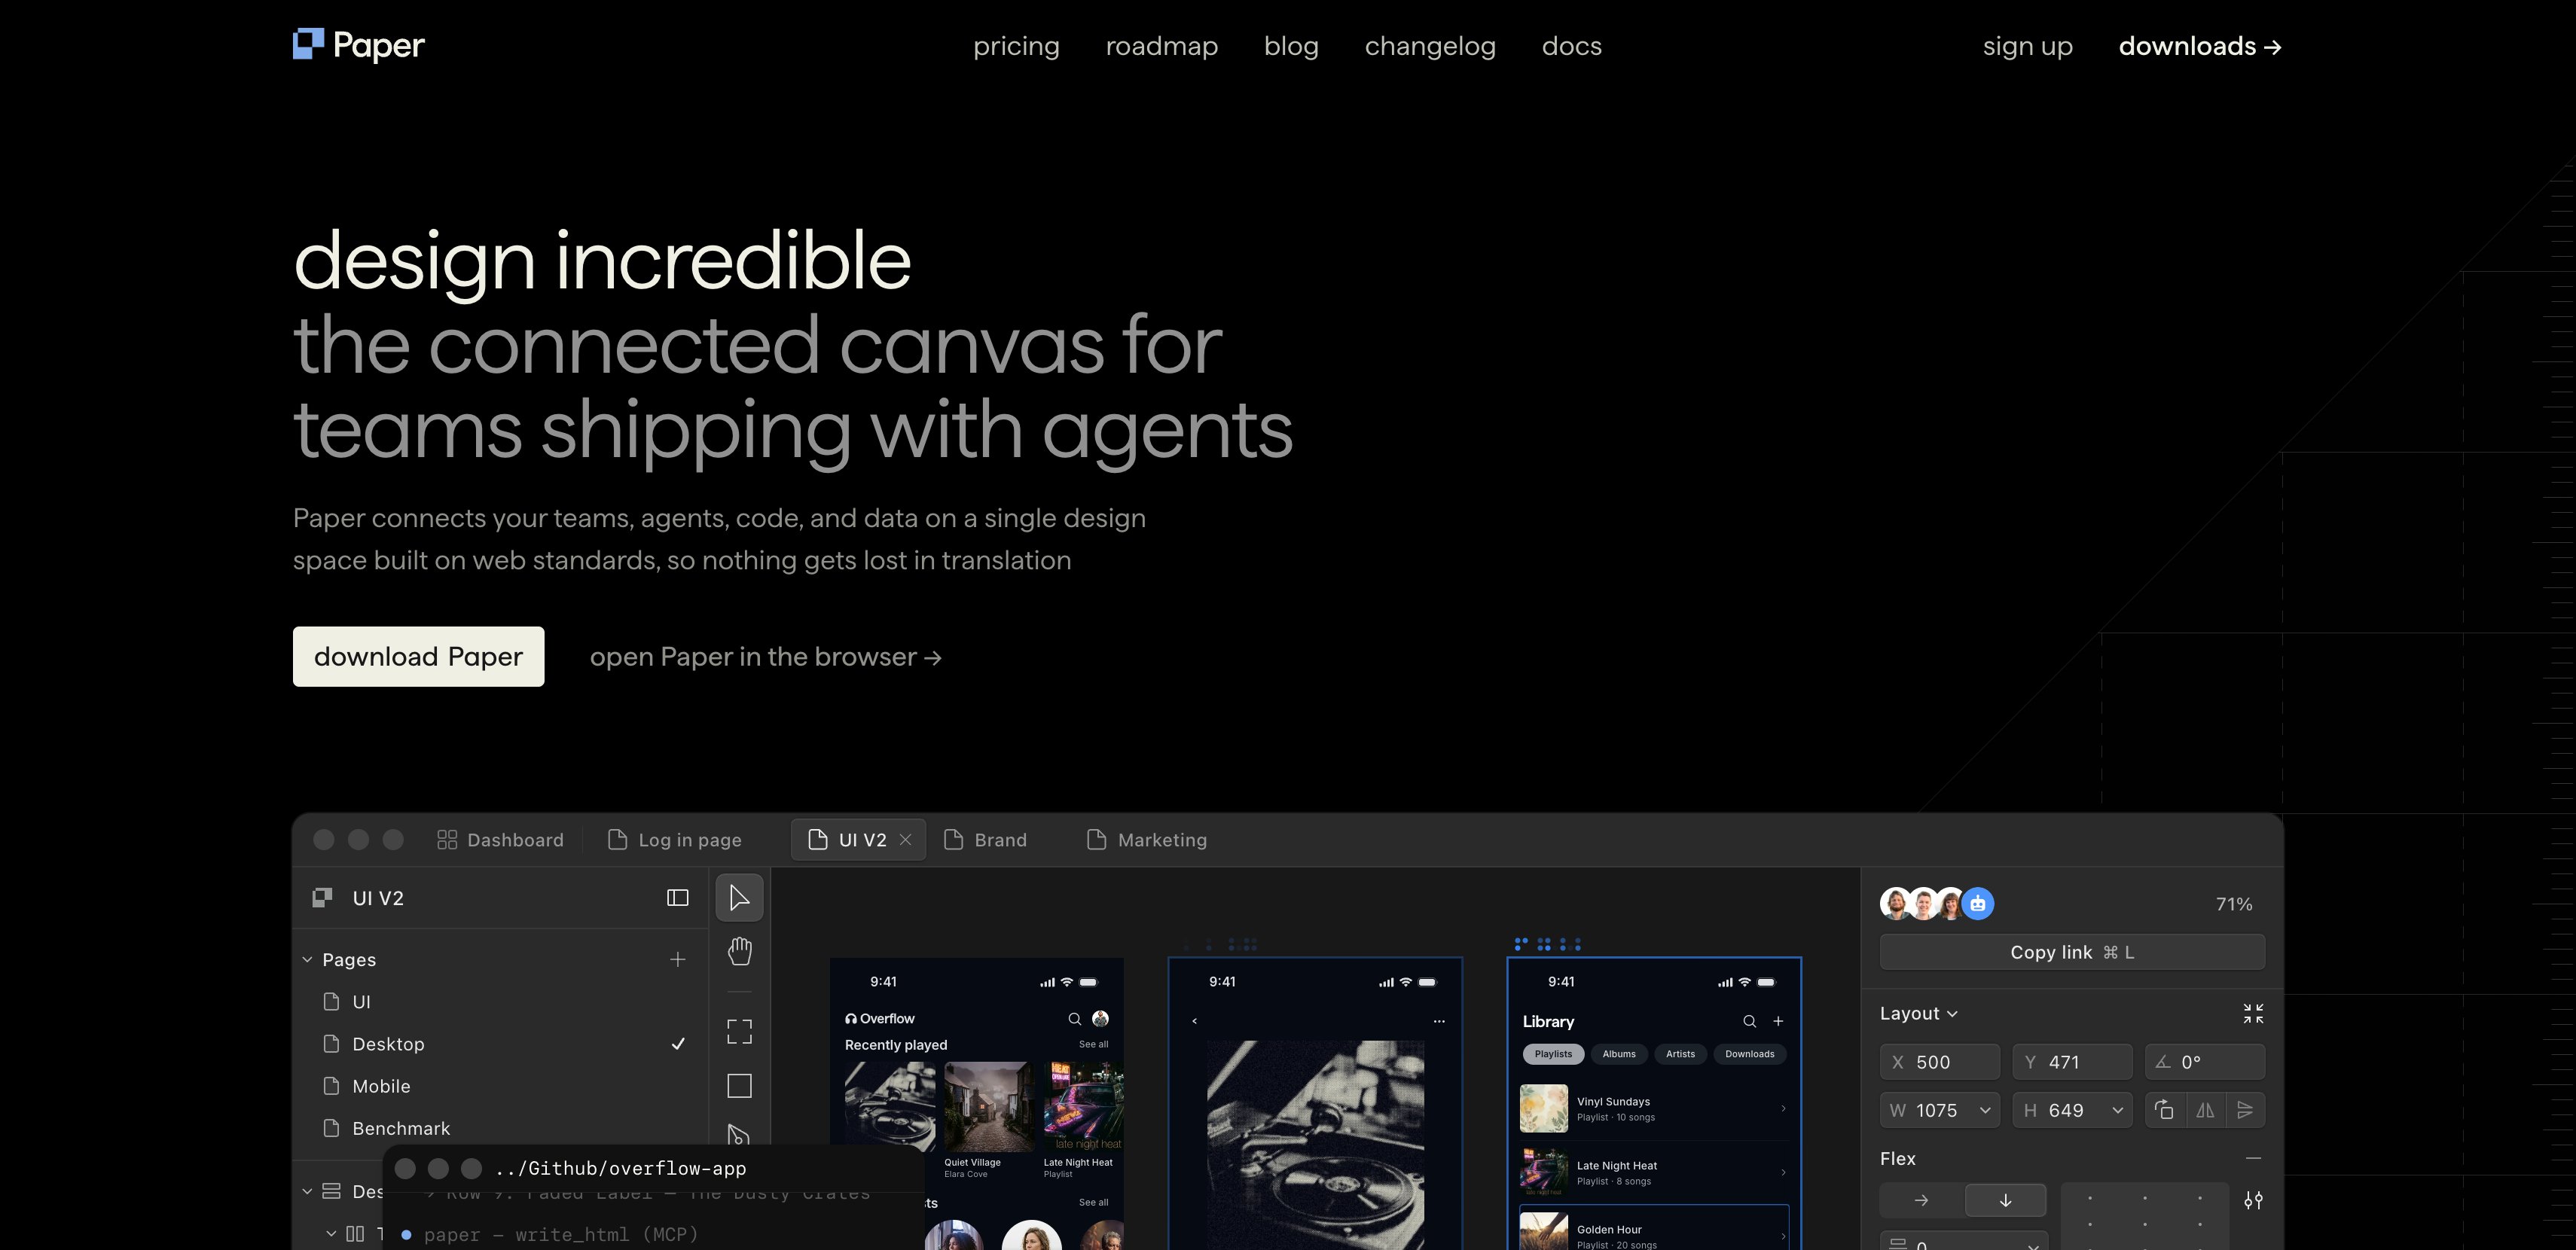2576x1250 pixels.
Task: Choose the top-left alignment dot in Flex grid
Action: [x=2090, y=1198]
